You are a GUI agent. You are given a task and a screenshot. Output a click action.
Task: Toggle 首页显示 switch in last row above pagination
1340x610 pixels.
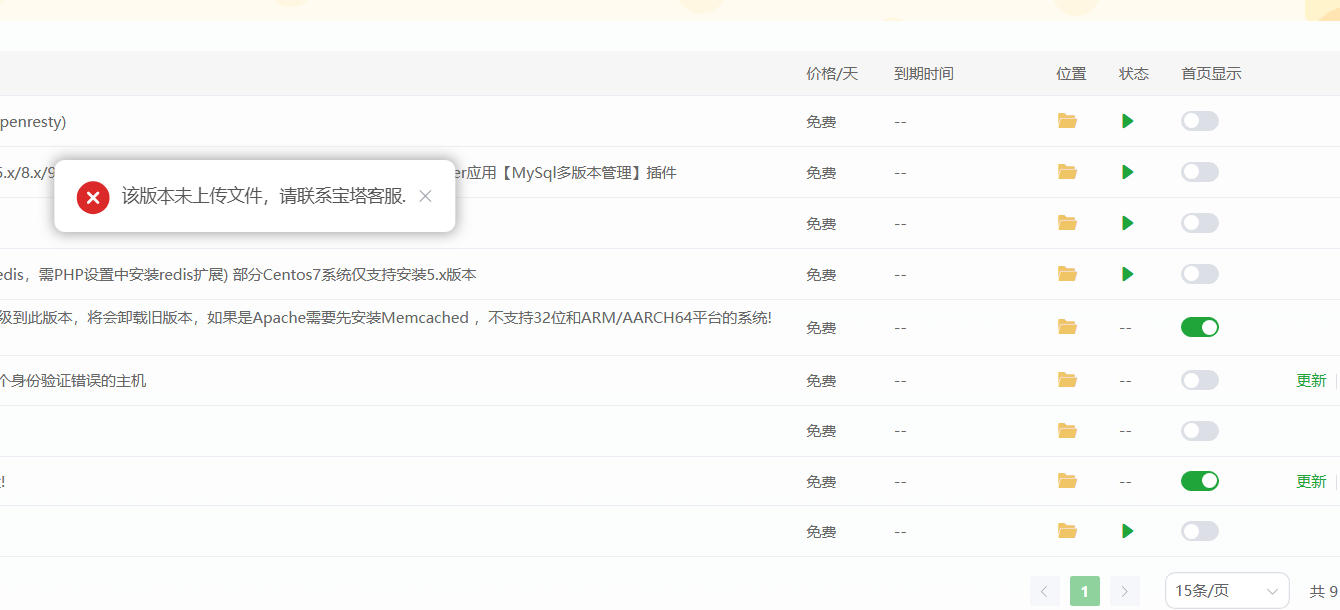1200,531
